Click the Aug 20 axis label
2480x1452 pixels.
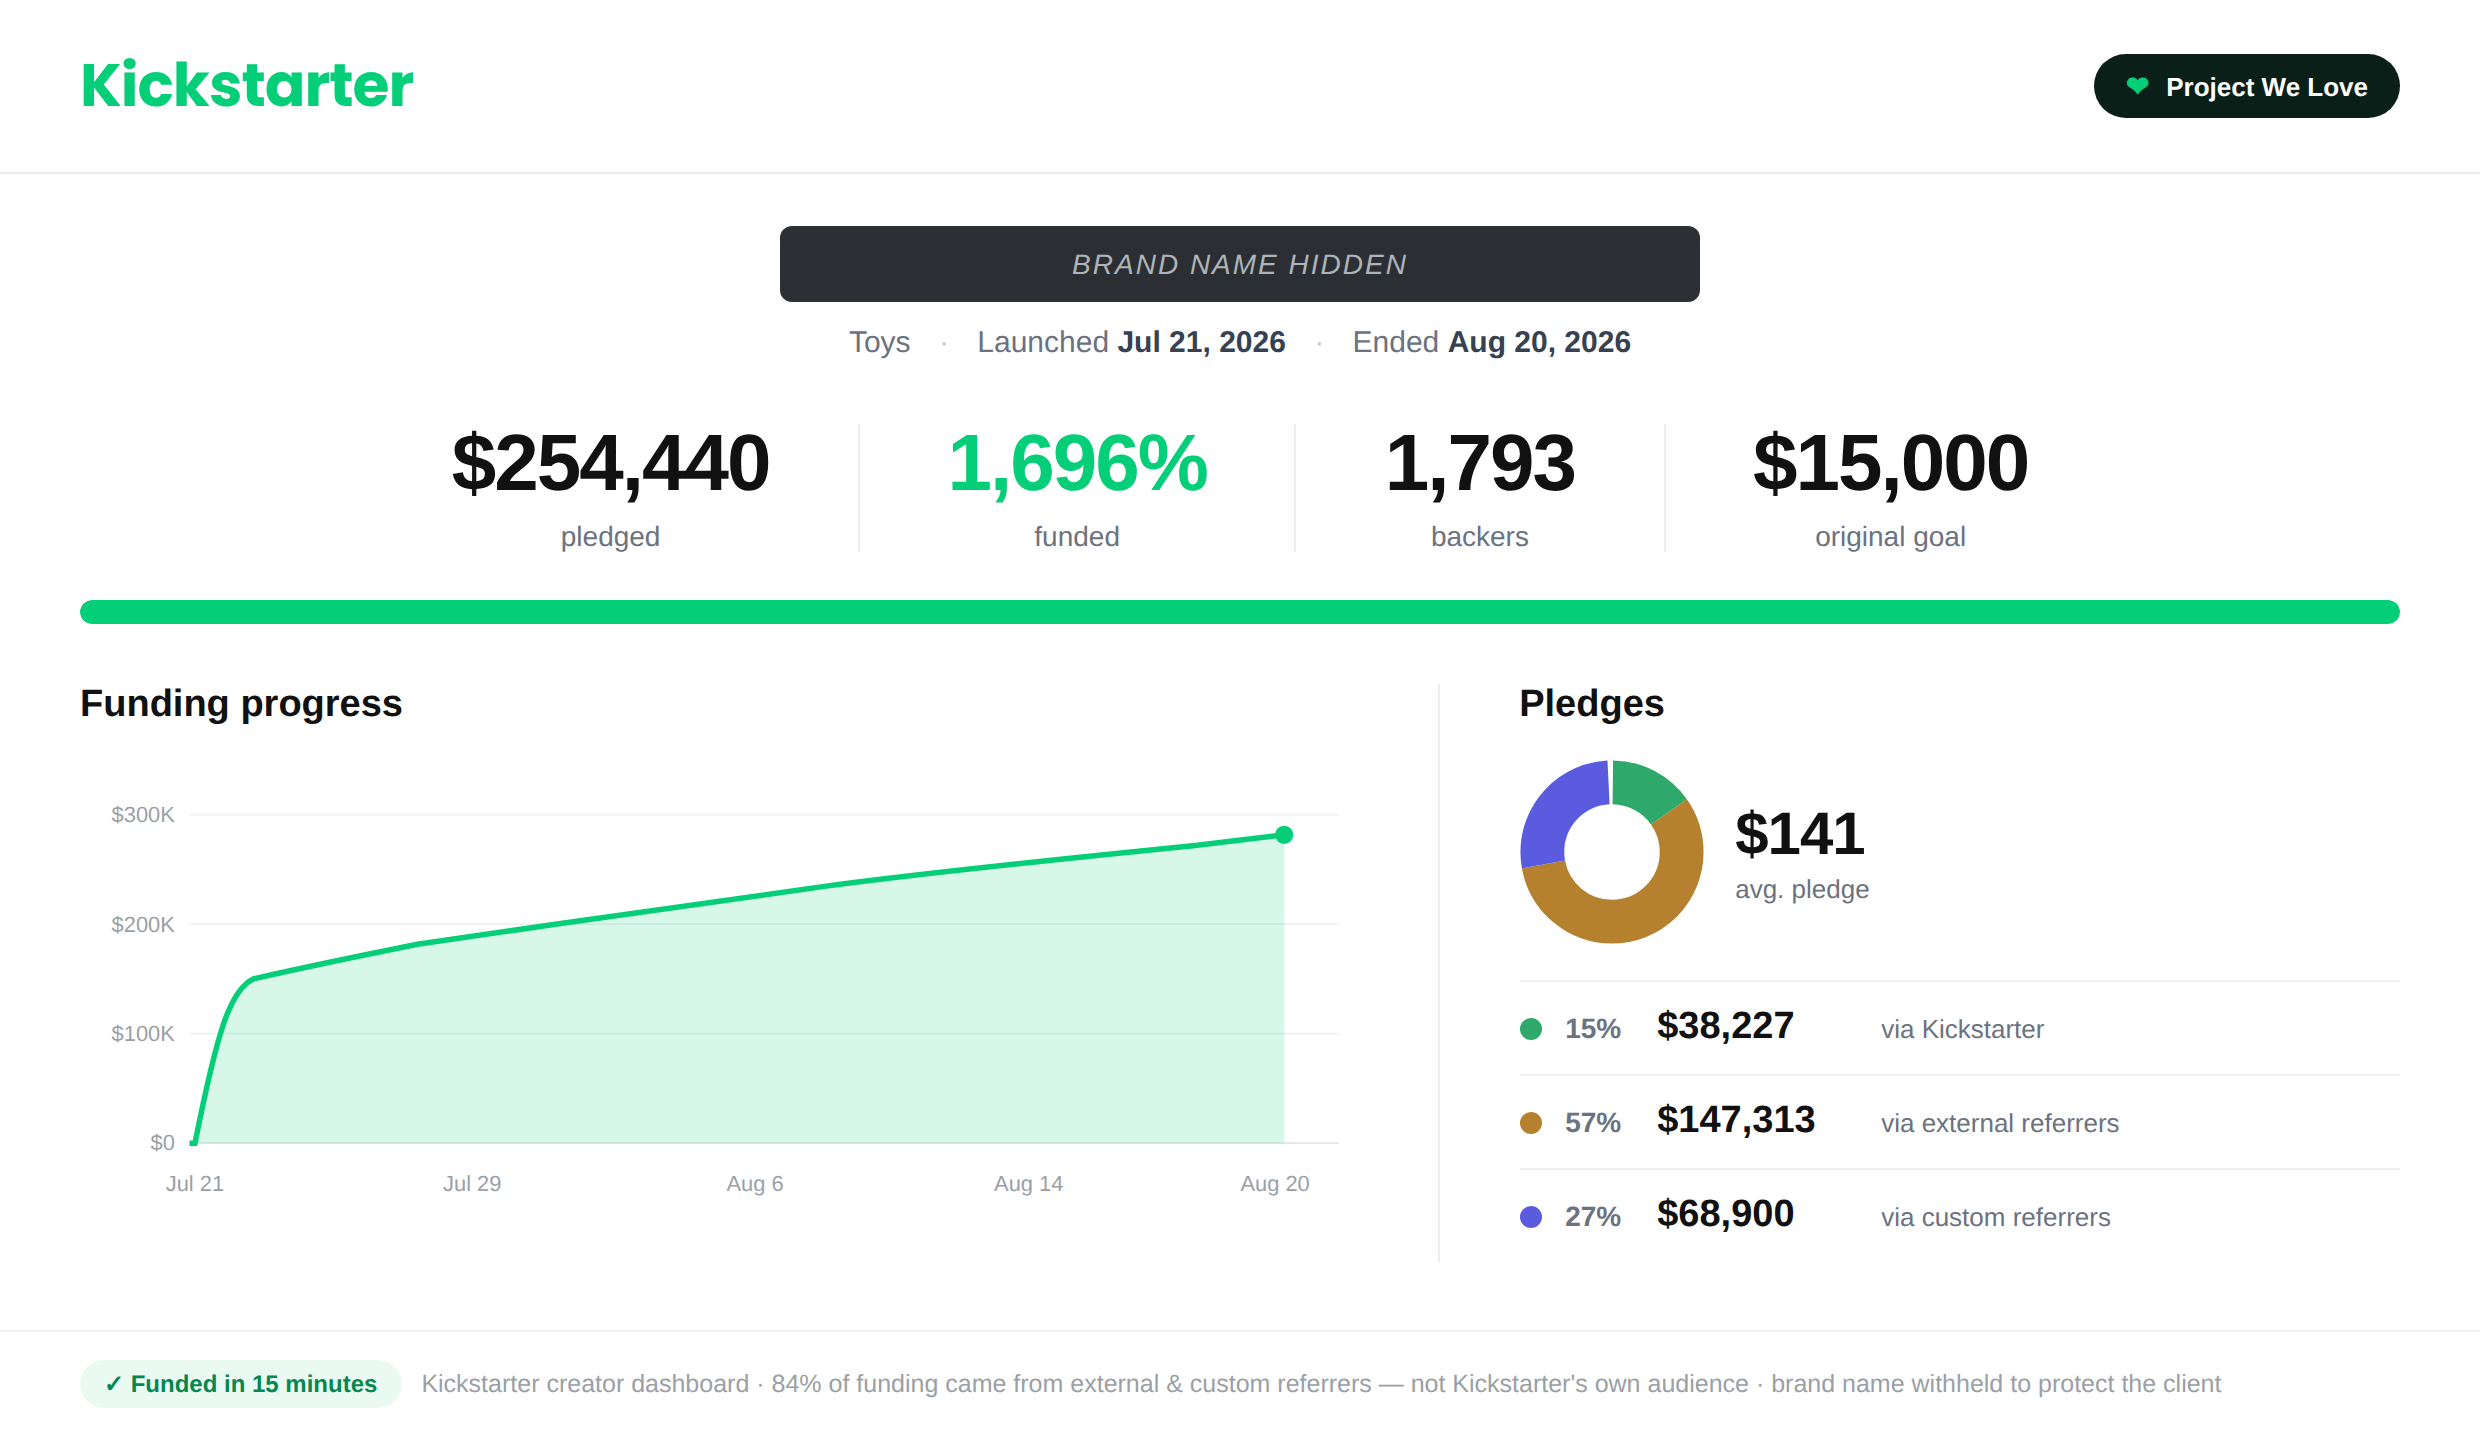click(1274, 1184)
